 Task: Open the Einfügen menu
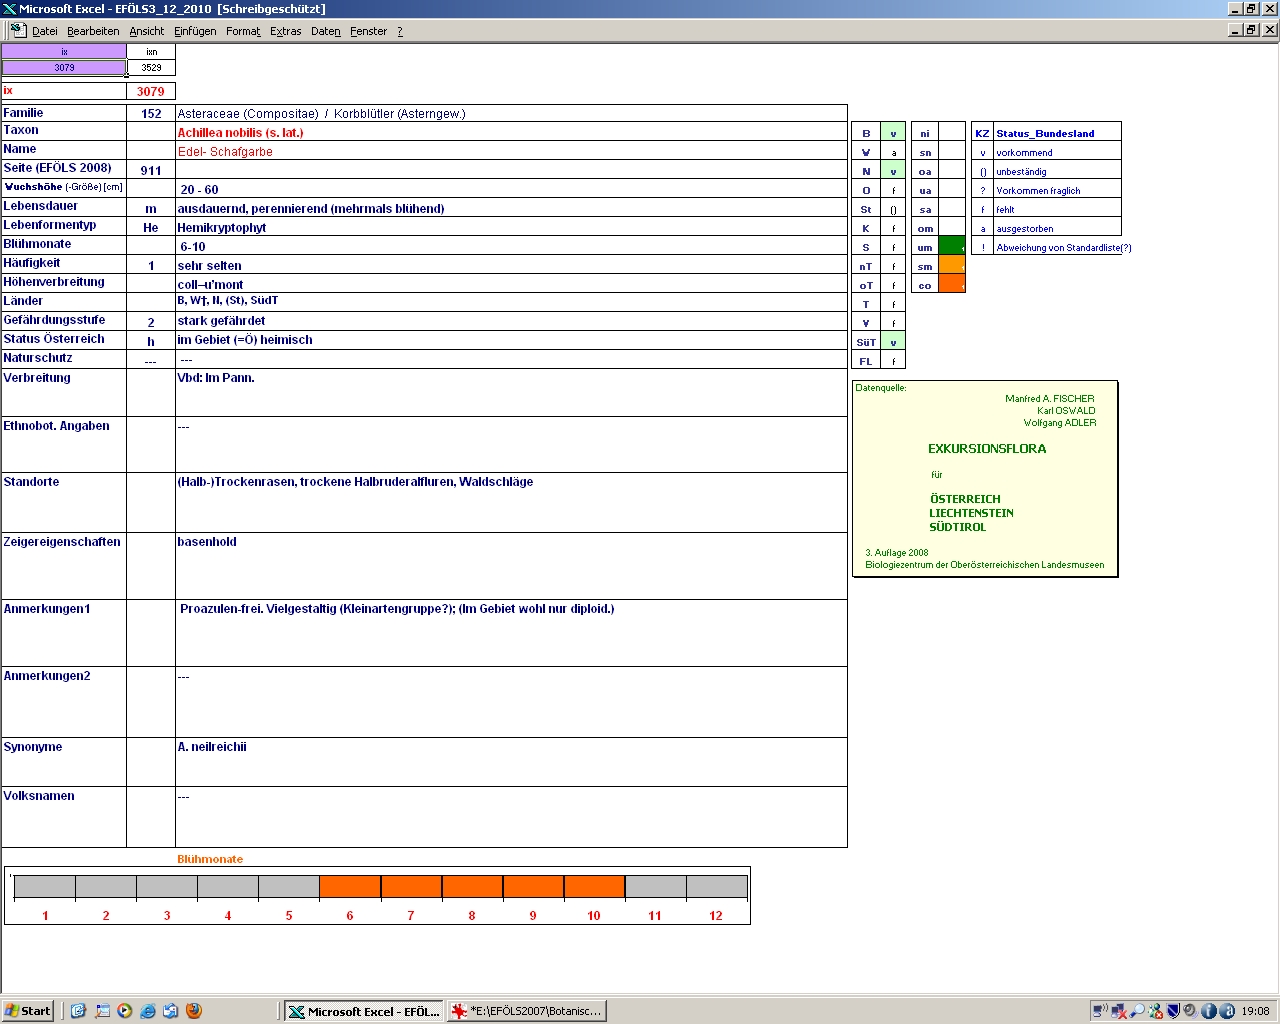tap(195, 31)
